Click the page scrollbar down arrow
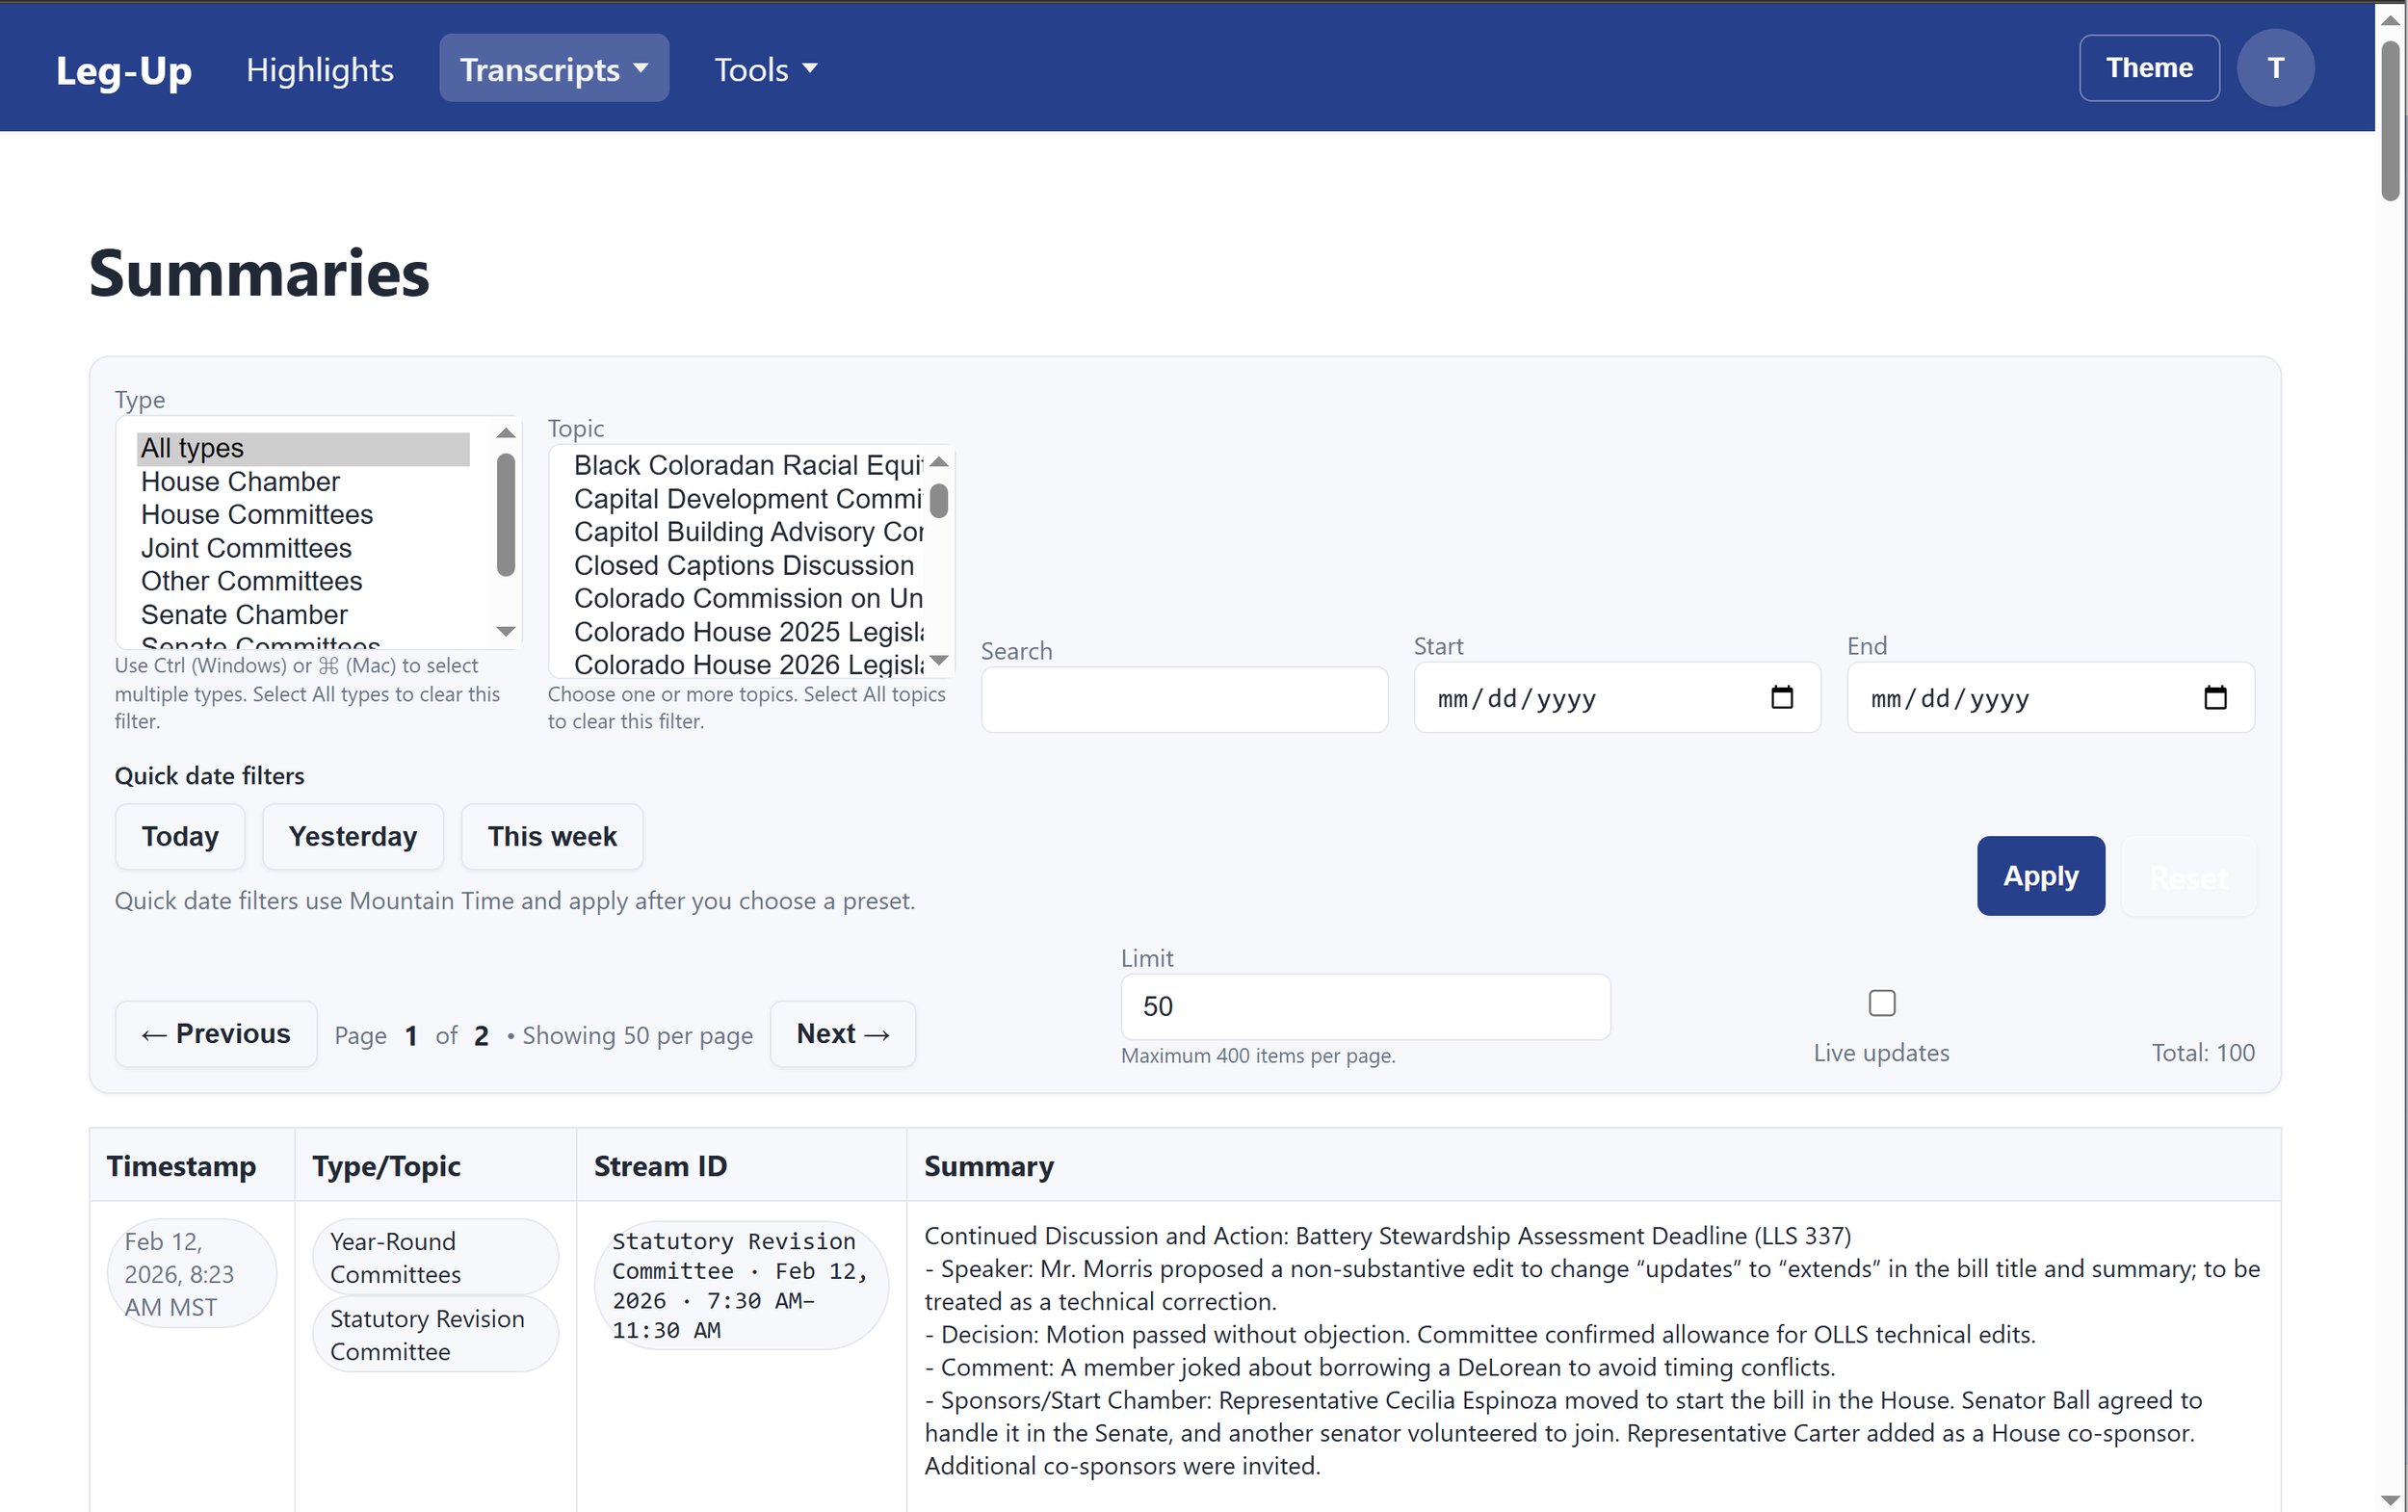 pos(2389,1499)
